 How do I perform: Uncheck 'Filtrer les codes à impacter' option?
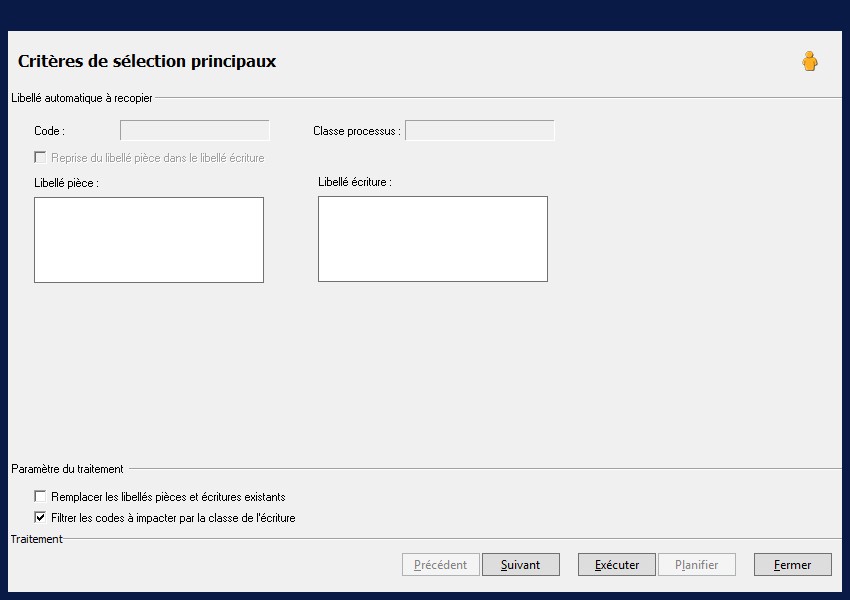pyautogui.click(x=40, y=517)
